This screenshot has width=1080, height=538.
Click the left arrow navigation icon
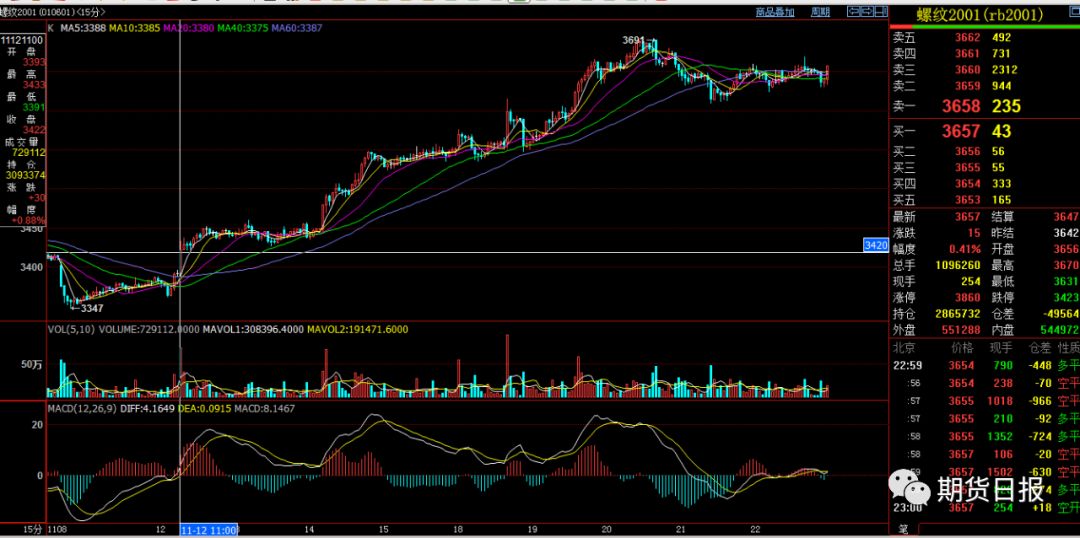click(853, 12)
